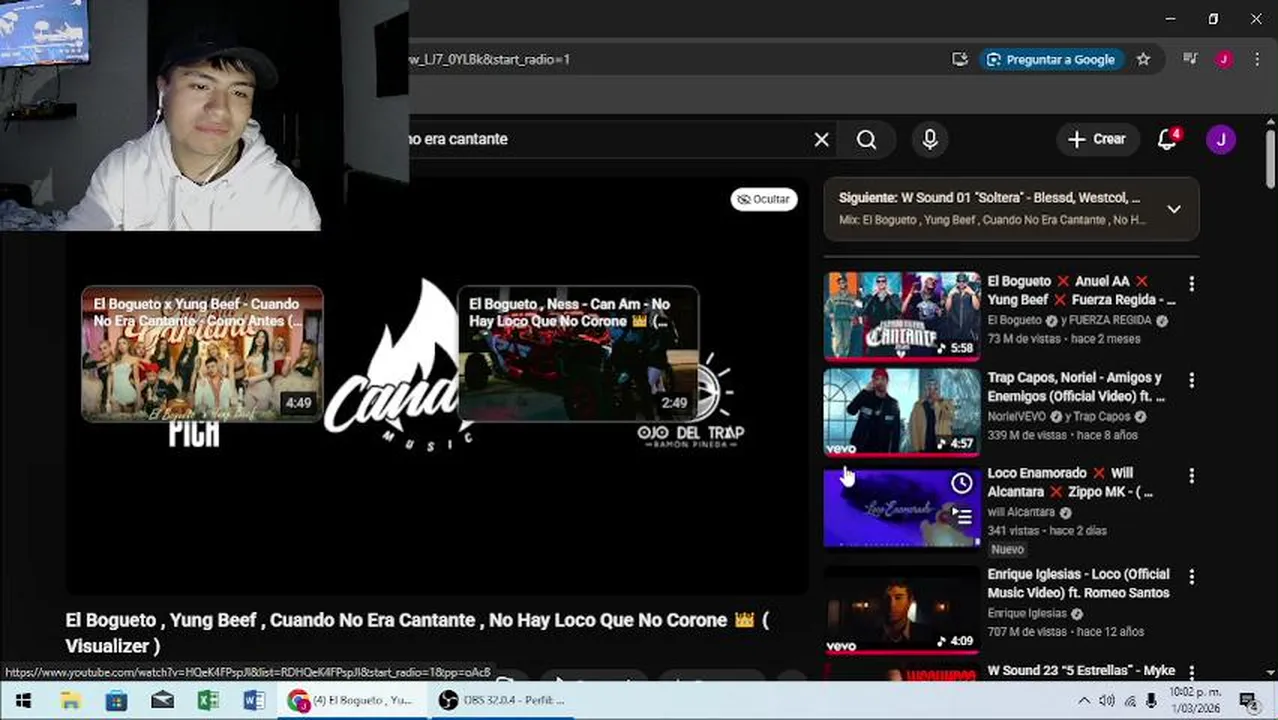
Task: Bookmark this page with the star icon
Action: (x=1144, y=59)
